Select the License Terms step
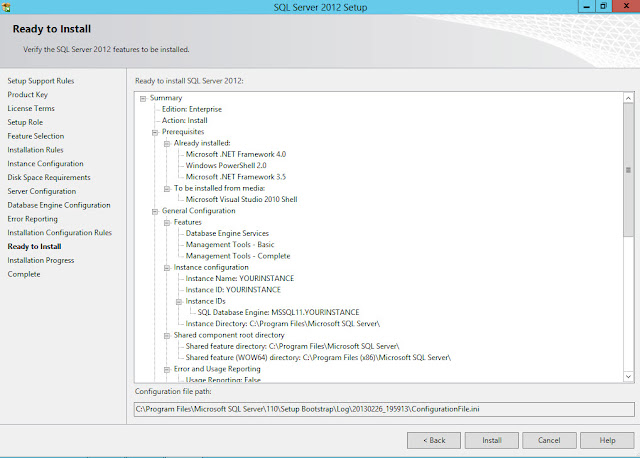640x458 pixels. tap(31, 109)
